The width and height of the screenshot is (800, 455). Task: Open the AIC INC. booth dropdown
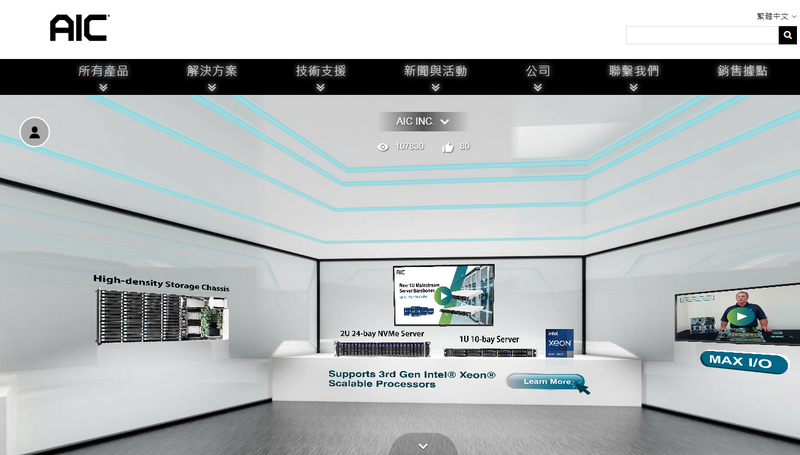click(422, 122)
